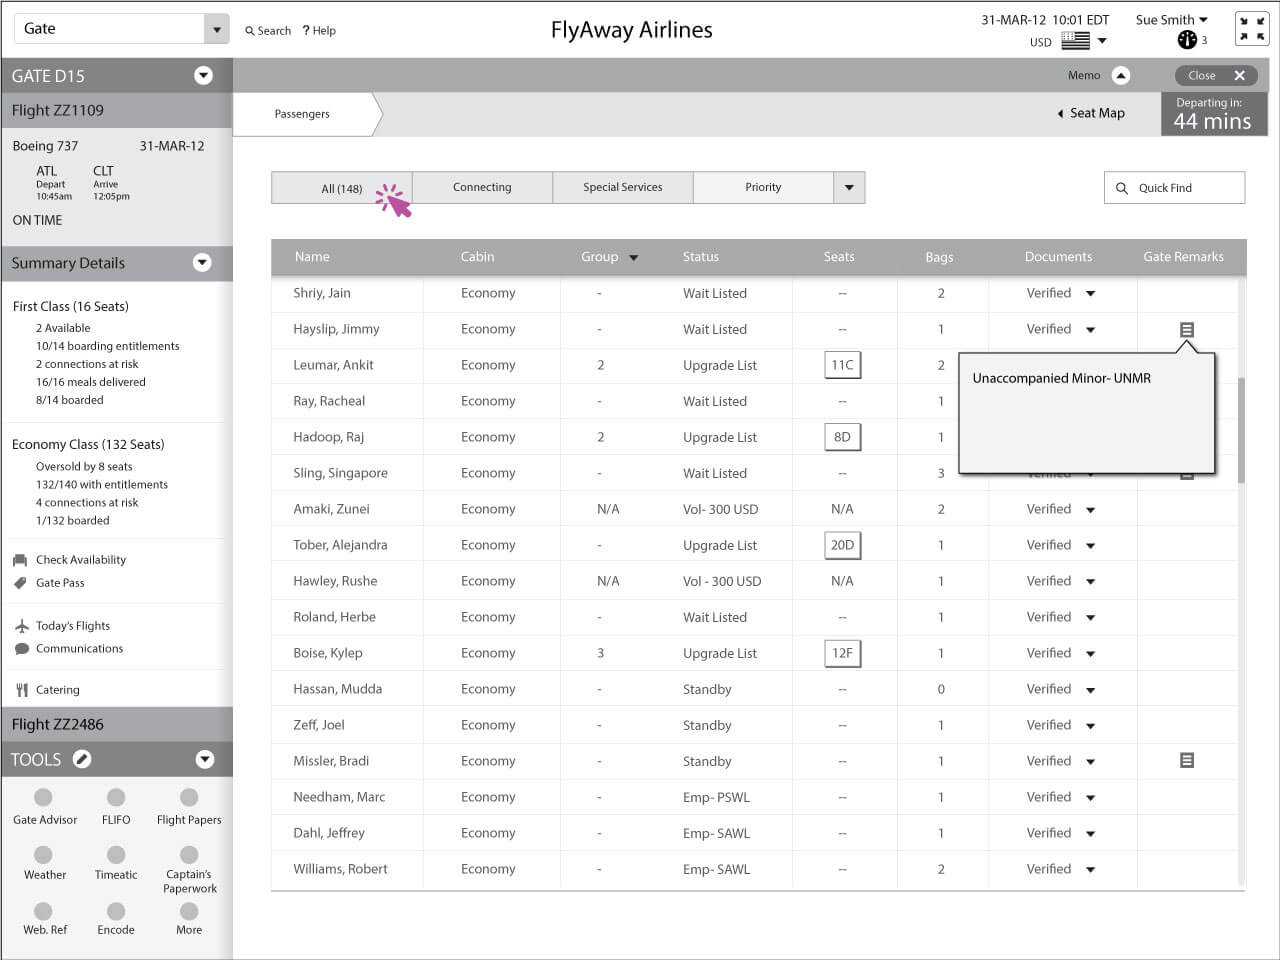Collapse the GATE D15 section

click(203, 76)
